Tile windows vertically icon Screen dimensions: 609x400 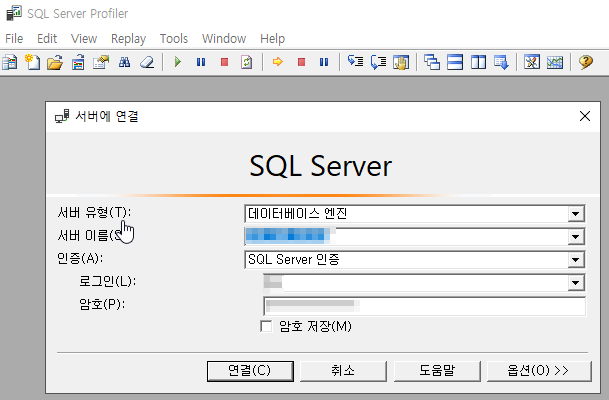click(478, 62)
